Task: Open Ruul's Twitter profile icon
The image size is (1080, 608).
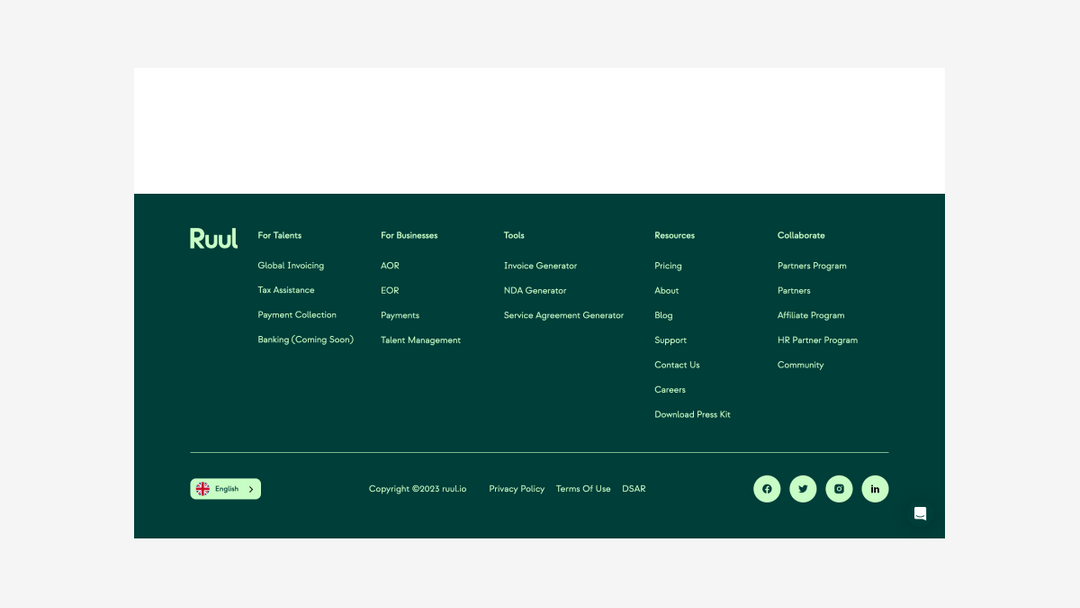Action: (803, 489)
